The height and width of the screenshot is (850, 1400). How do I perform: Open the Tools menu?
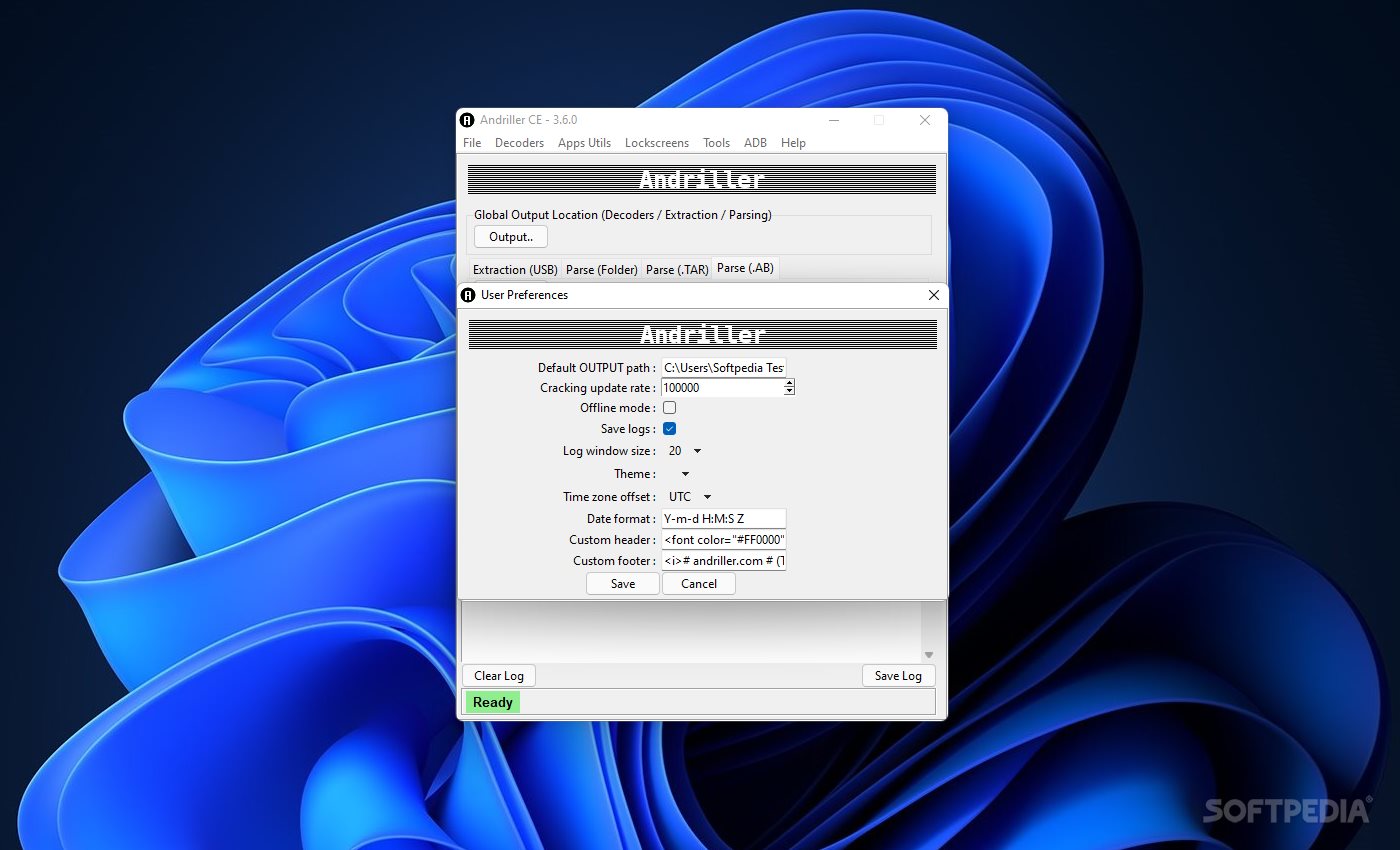coord(716,143)
